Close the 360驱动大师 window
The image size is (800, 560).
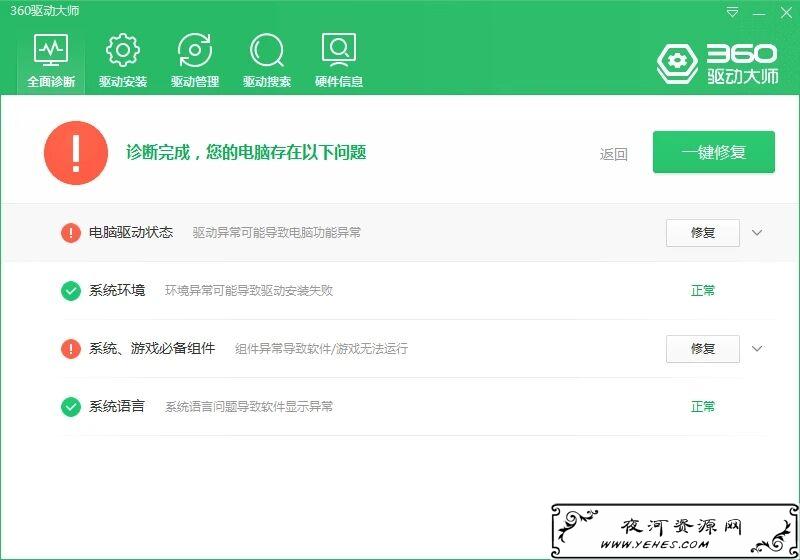[x=786, y=13]
